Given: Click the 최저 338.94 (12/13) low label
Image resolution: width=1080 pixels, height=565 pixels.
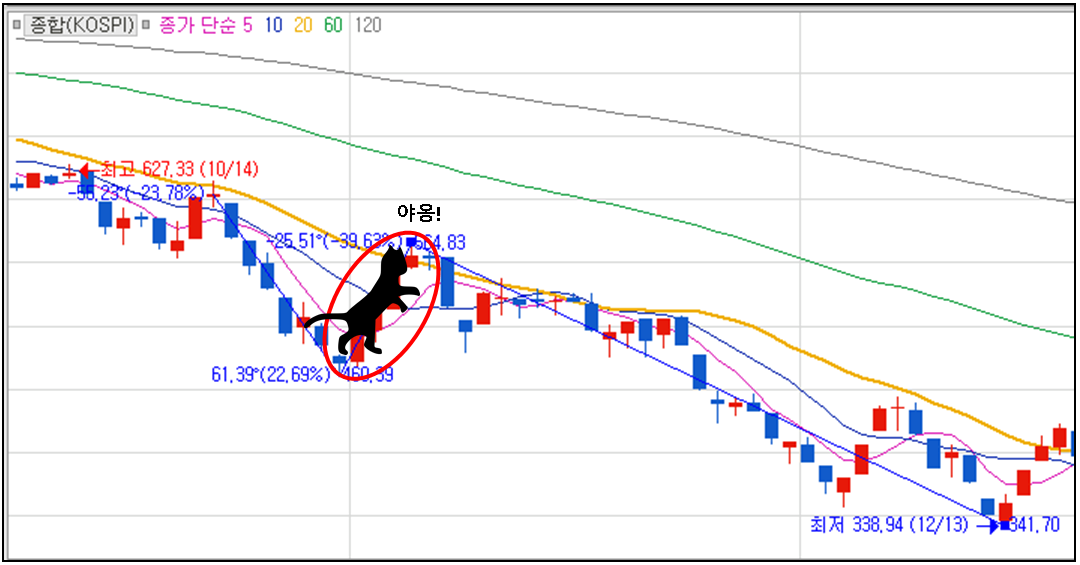Looking at the screenshot, I should pos(889,526).
